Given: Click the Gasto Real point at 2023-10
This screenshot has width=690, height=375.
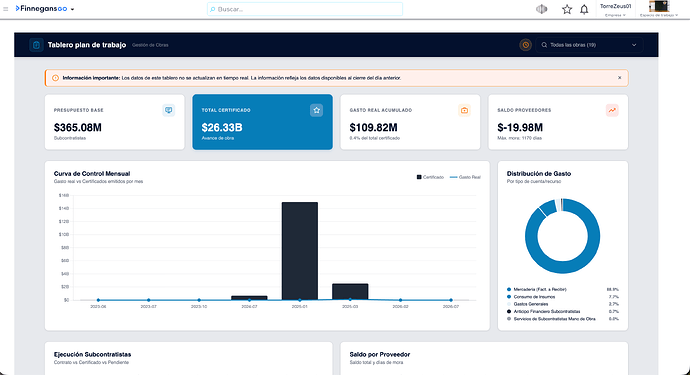Looking at the screenshot, I should point(199,300).
